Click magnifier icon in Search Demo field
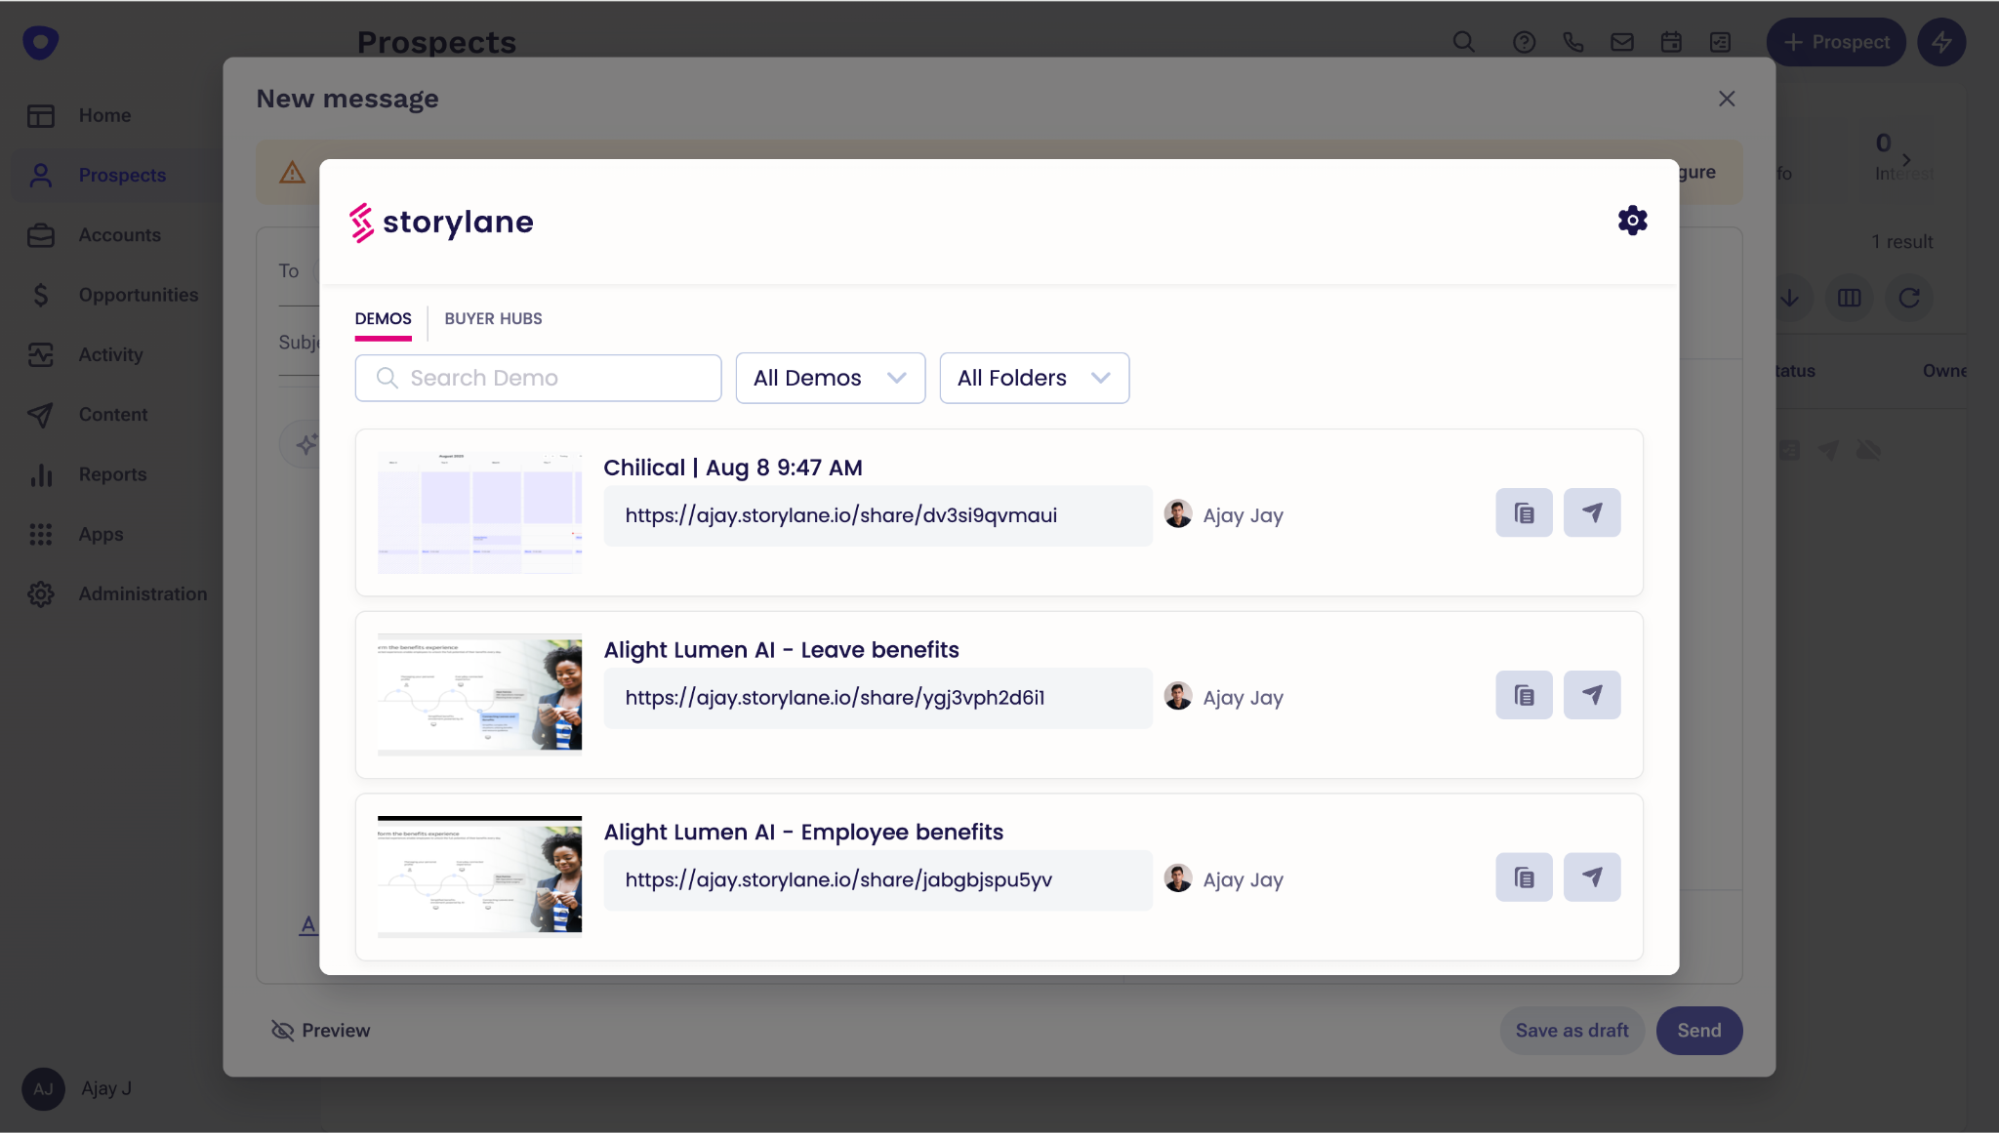 pyautogui.click(x=387, y=378)
